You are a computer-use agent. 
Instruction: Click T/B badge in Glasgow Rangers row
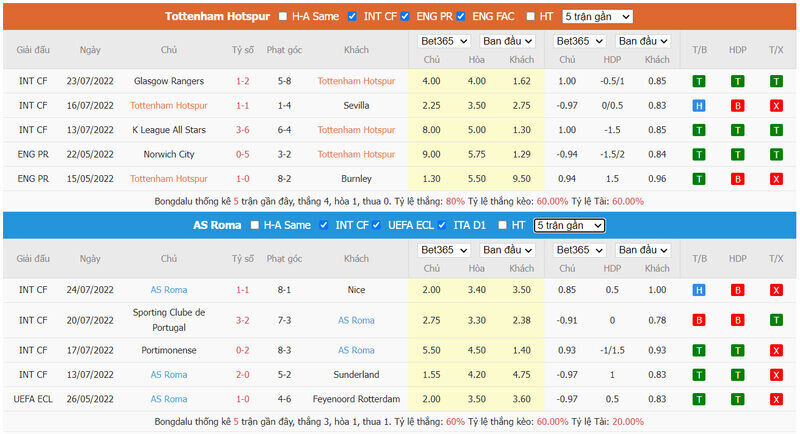(x=699, y=81)
